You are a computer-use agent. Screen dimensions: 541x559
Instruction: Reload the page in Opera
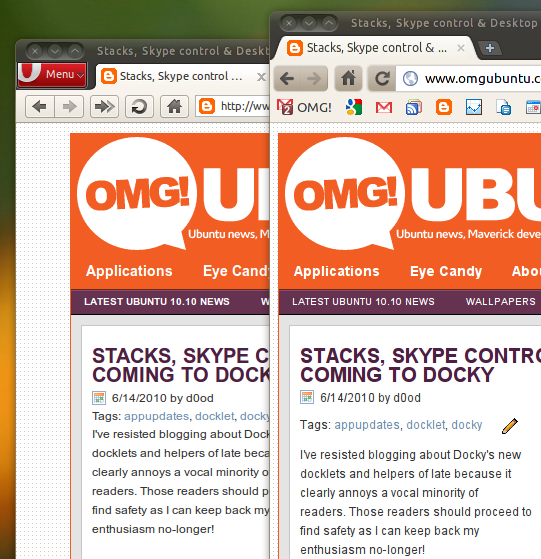[x=139, y=106]
